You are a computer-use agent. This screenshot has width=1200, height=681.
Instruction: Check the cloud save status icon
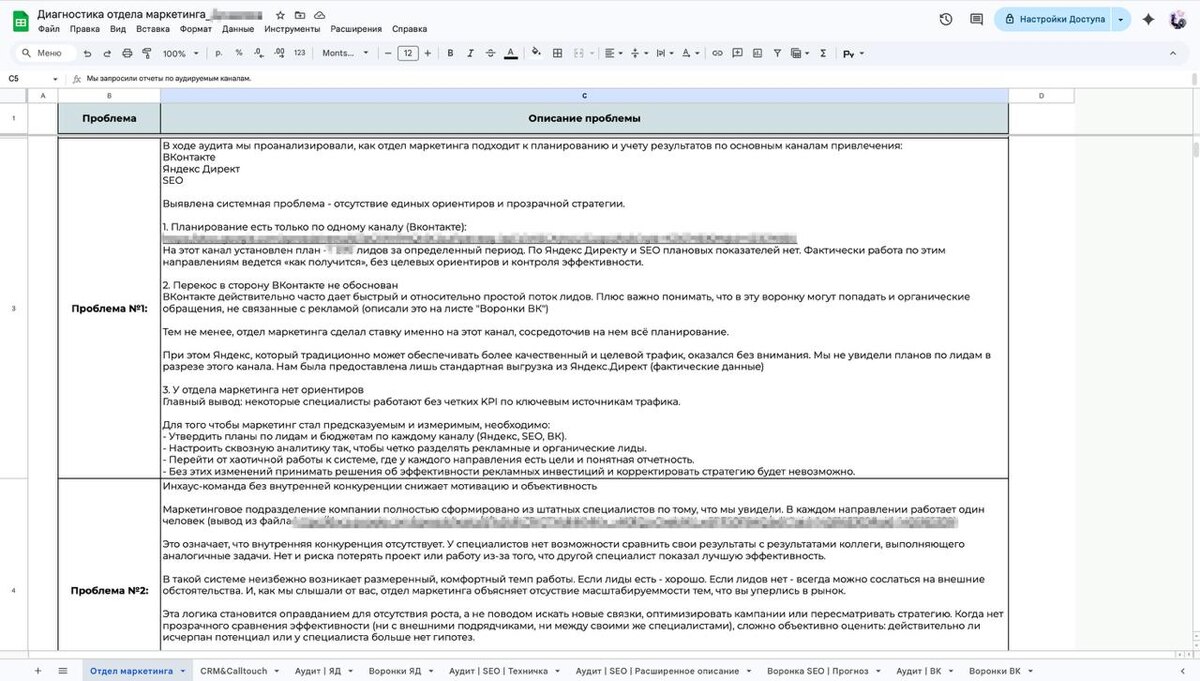click(x=319, y=16)
